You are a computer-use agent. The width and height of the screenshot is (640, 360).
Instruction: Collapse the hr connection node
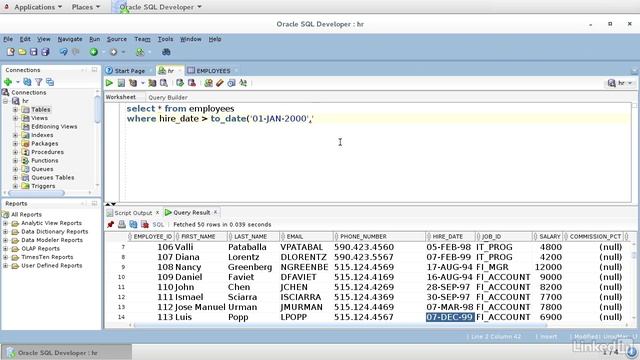coord(5,101)
